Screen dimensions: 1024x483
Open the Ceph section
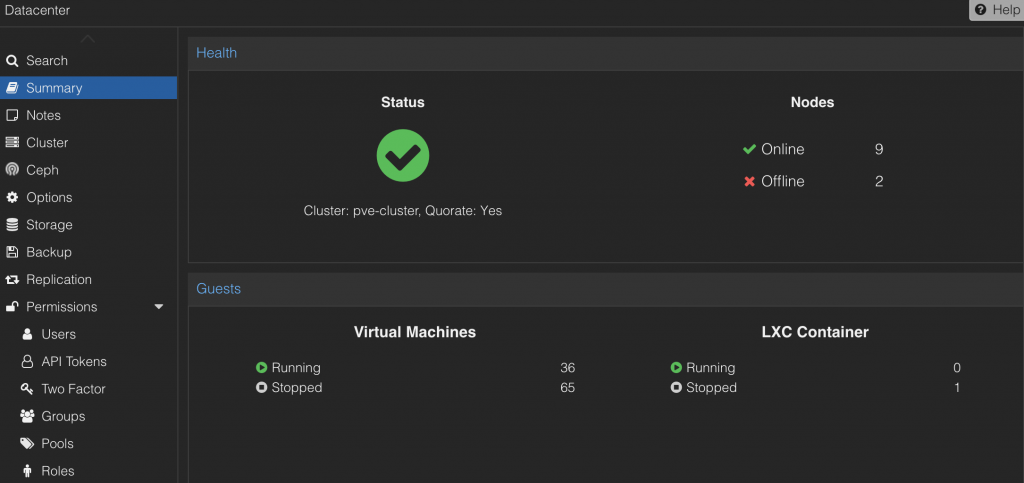[x=88, y=170]
